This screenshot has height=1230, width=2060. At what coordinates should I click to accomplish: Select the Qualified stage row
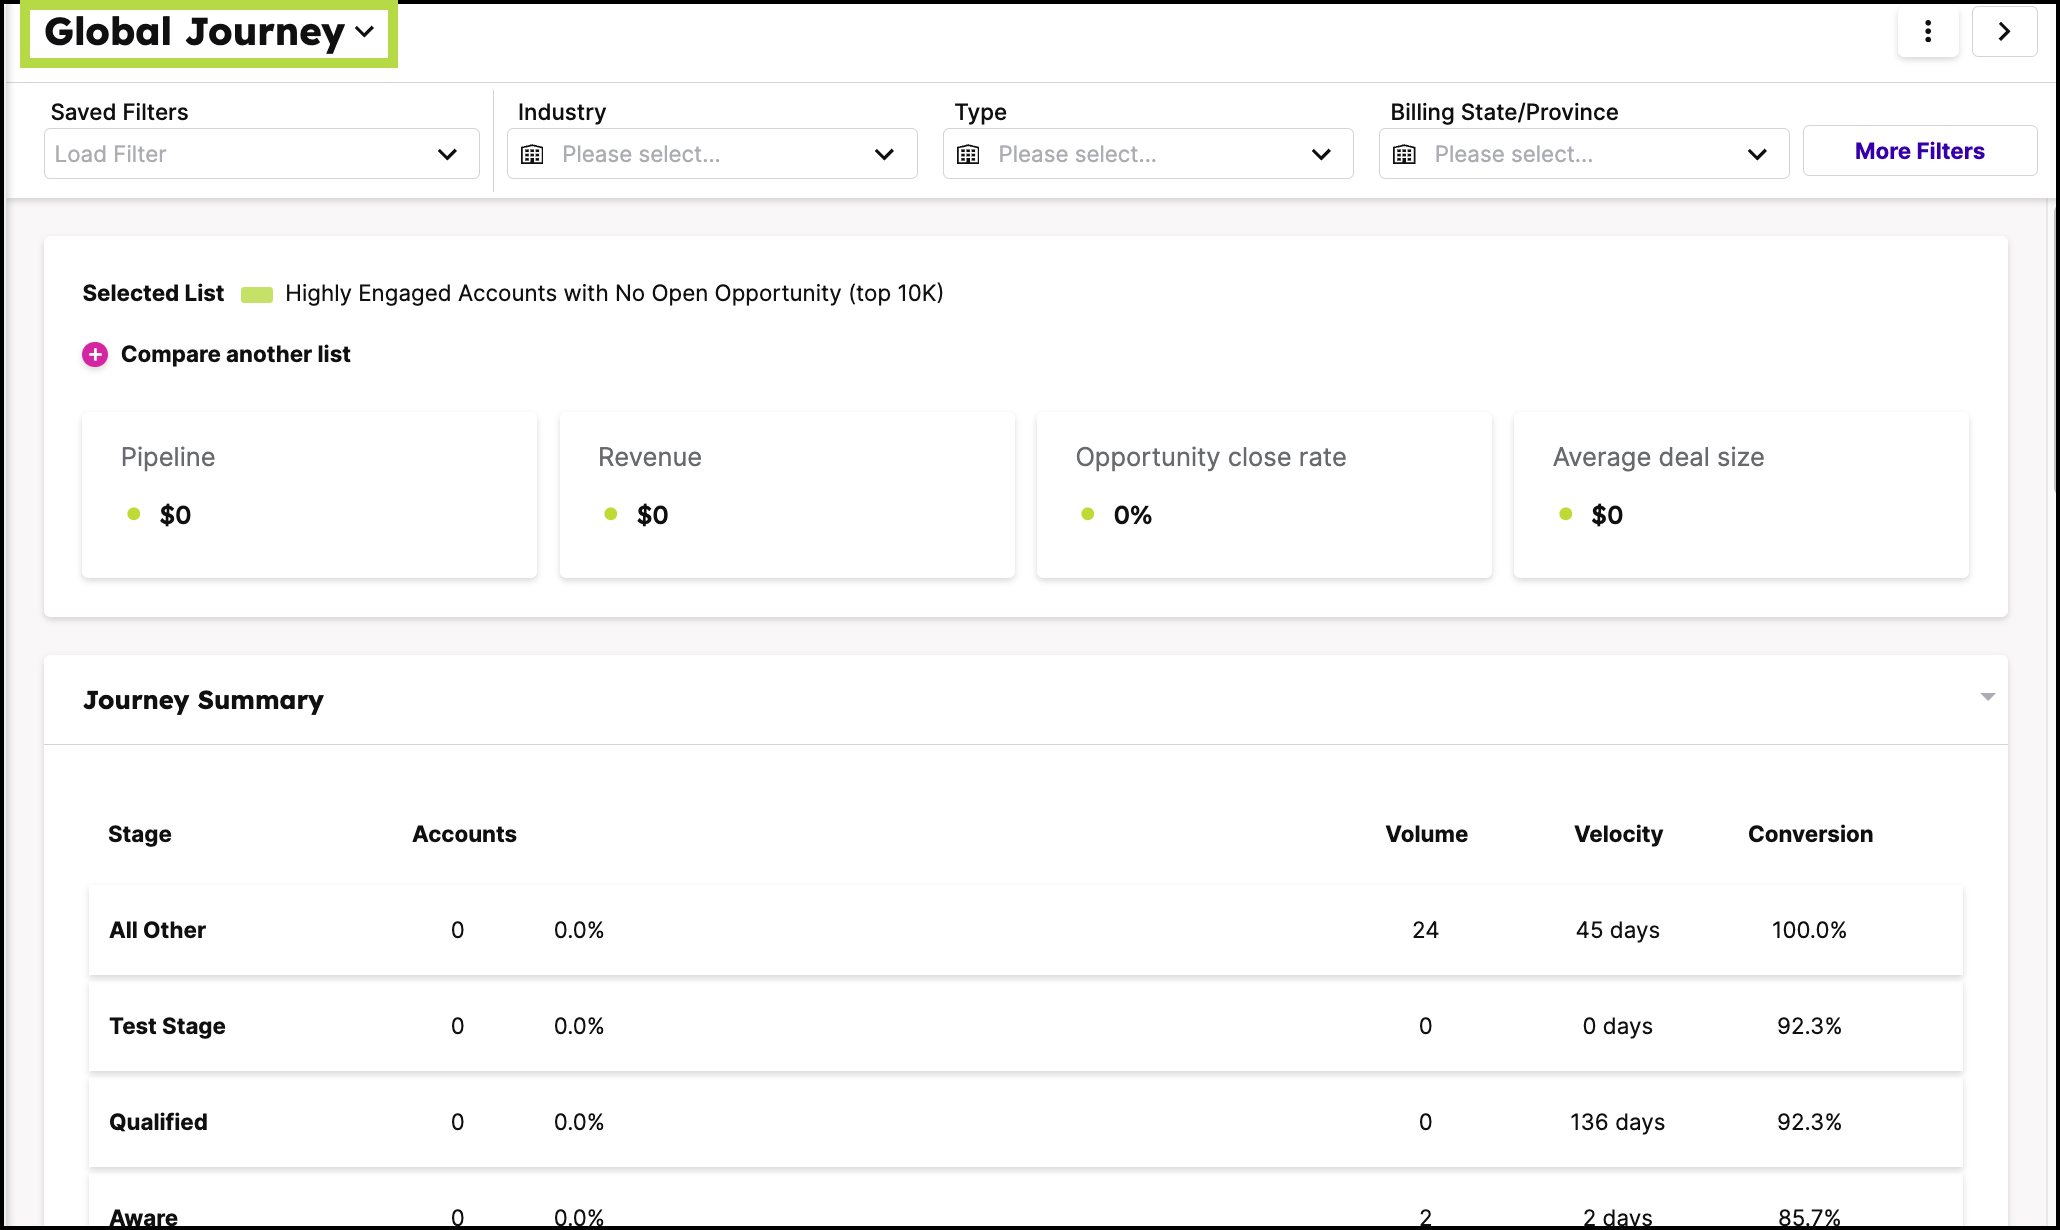point(1026,1122)
